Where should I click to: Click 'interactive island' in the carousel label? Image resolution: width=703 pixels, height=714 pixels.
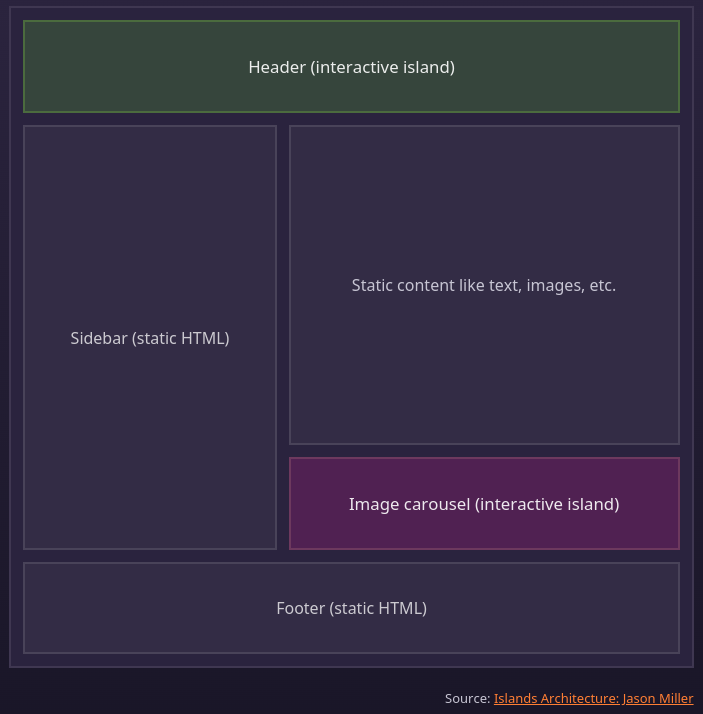pos(547,505)
